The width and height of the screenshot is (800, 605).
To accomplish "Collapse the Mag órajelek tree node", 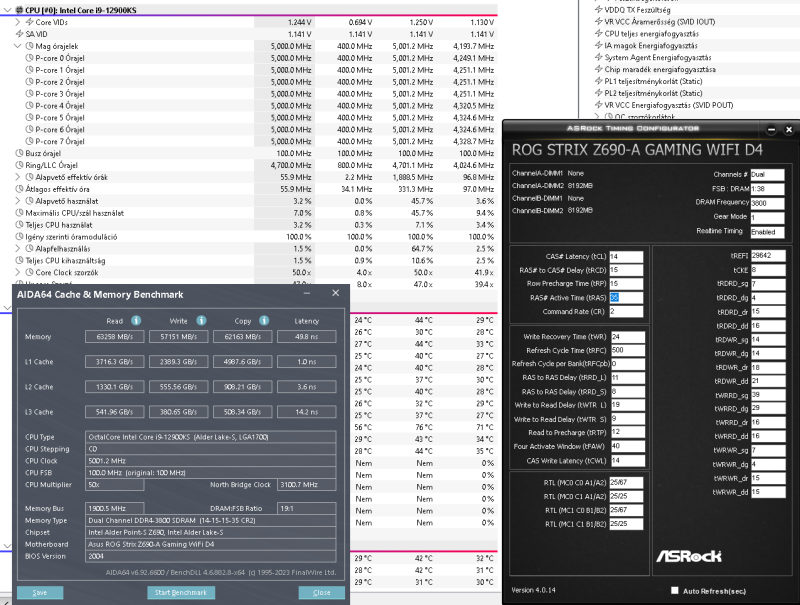I will (x=17, y=46).
